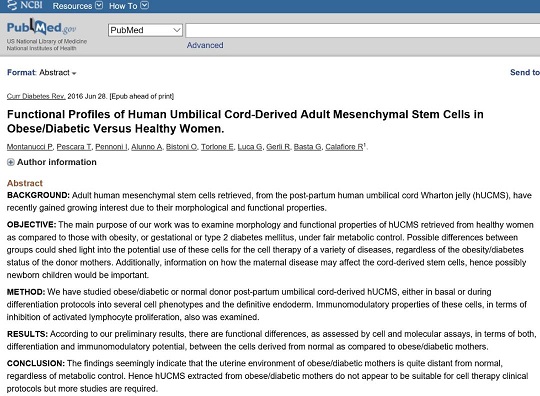Click the PubMed.gov logo

pos(41,27)
